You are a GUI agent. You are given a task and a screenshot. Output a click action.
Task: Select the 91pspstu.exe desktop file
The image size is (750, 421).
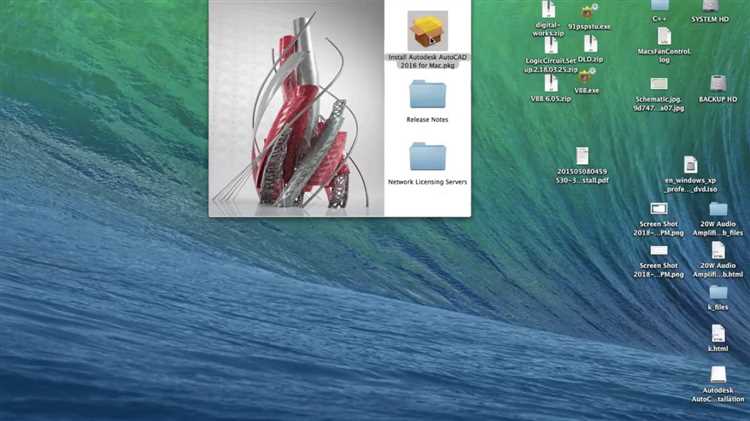pos(589,11)
